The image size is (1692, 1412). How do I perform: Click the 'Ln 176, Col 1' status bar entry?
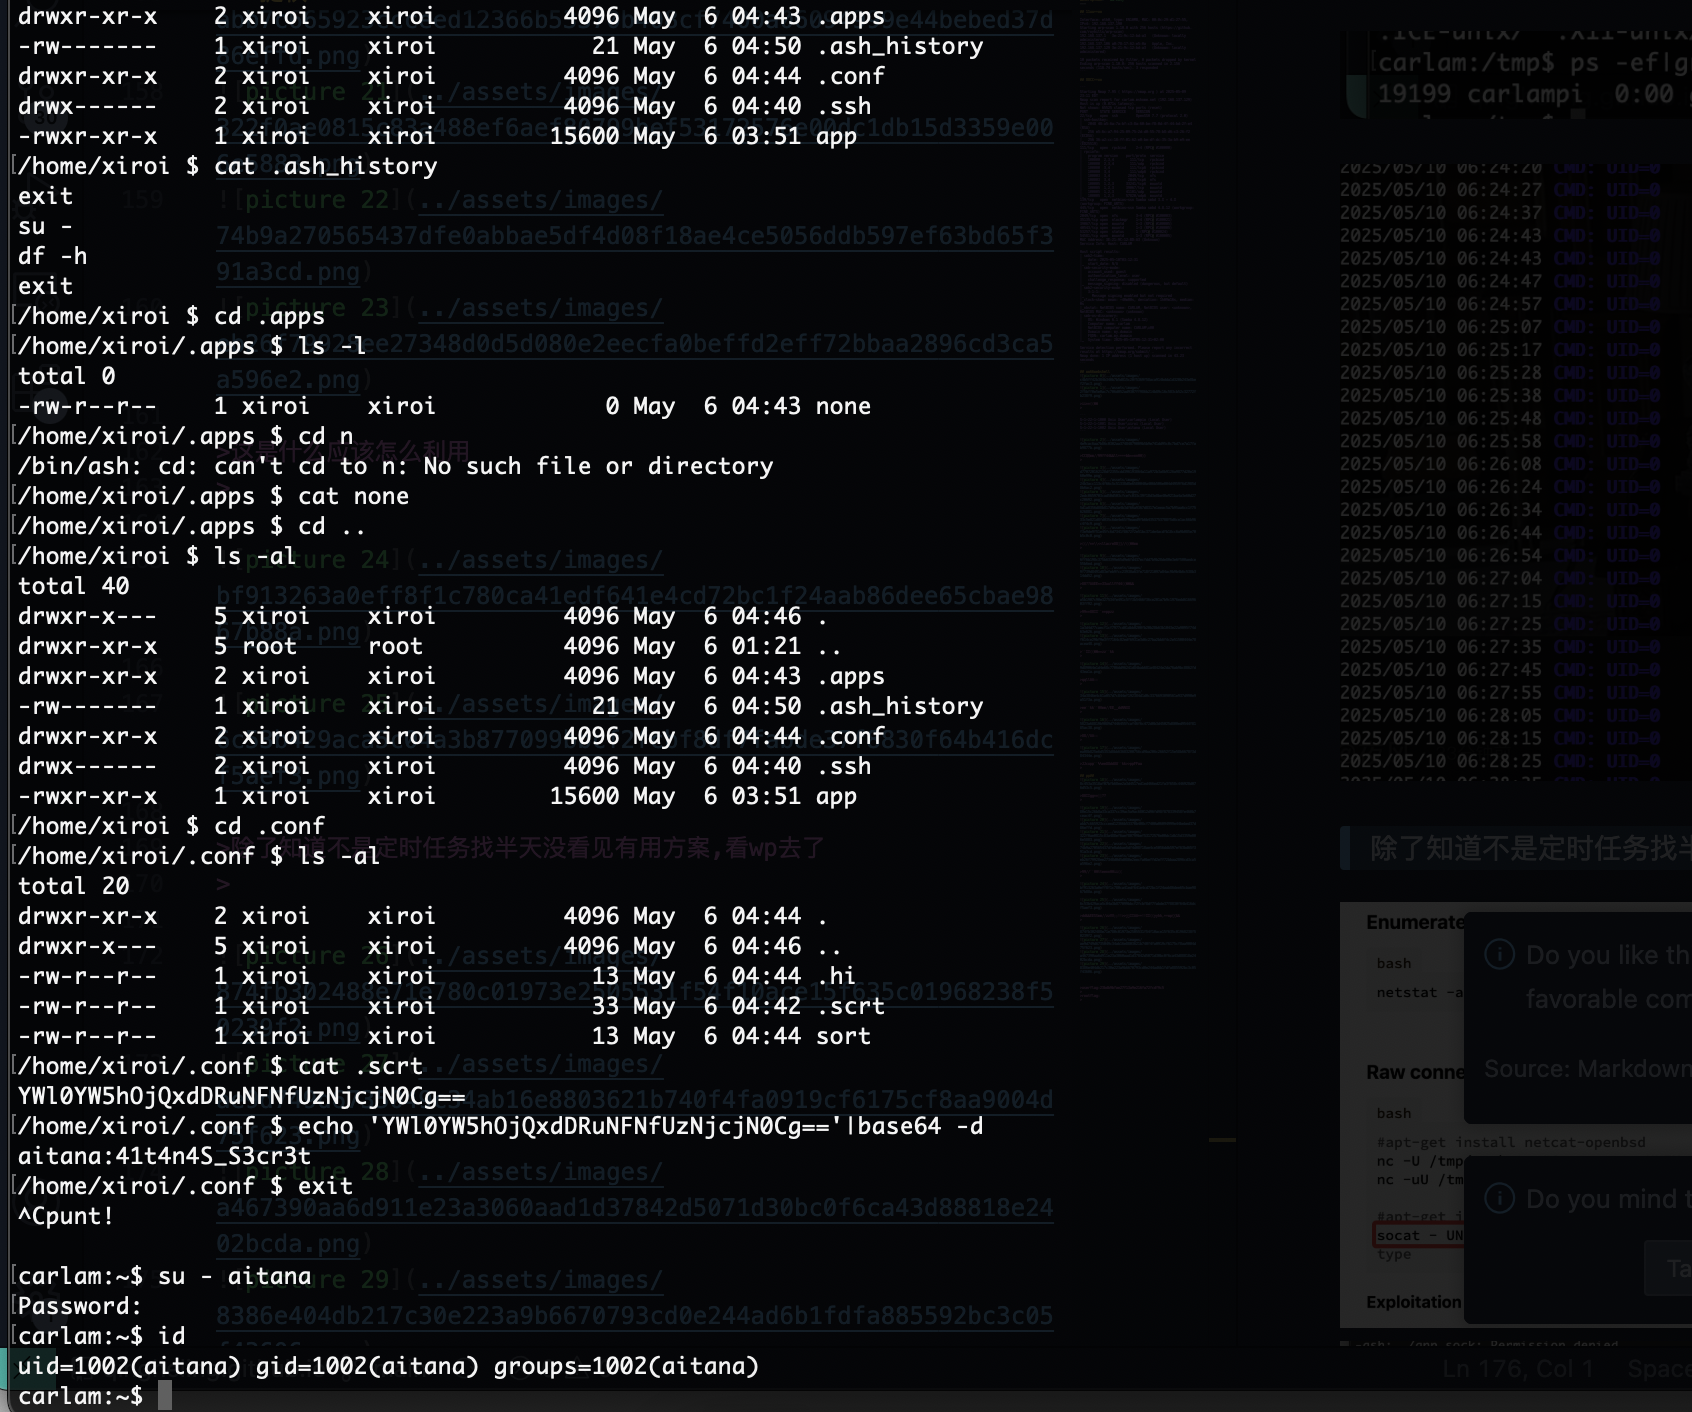pyautogui.click(x=1517, y=1369)
